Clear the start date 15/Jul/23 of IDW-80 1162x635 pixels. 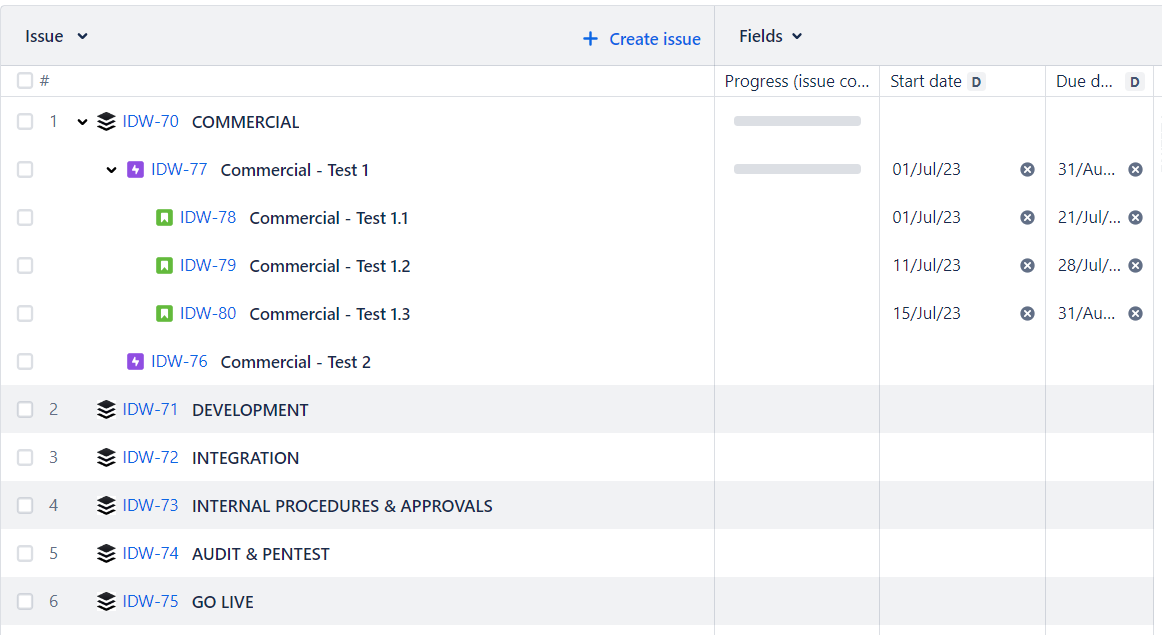click(1027, 313)
